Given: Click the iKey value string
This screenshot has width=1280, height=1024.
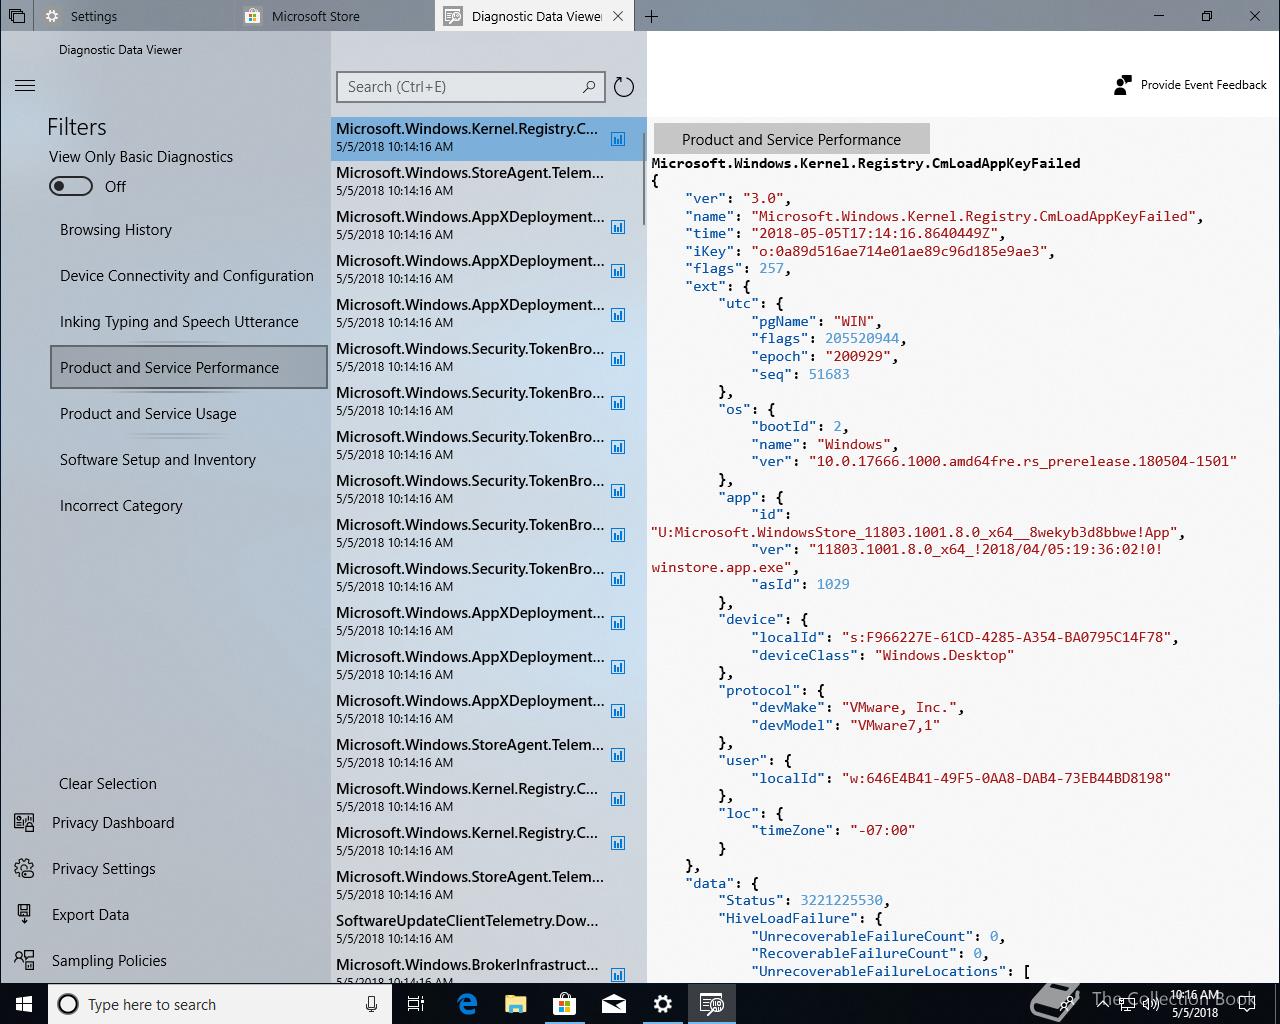Looking at the screenshot, I should [899, 251].
